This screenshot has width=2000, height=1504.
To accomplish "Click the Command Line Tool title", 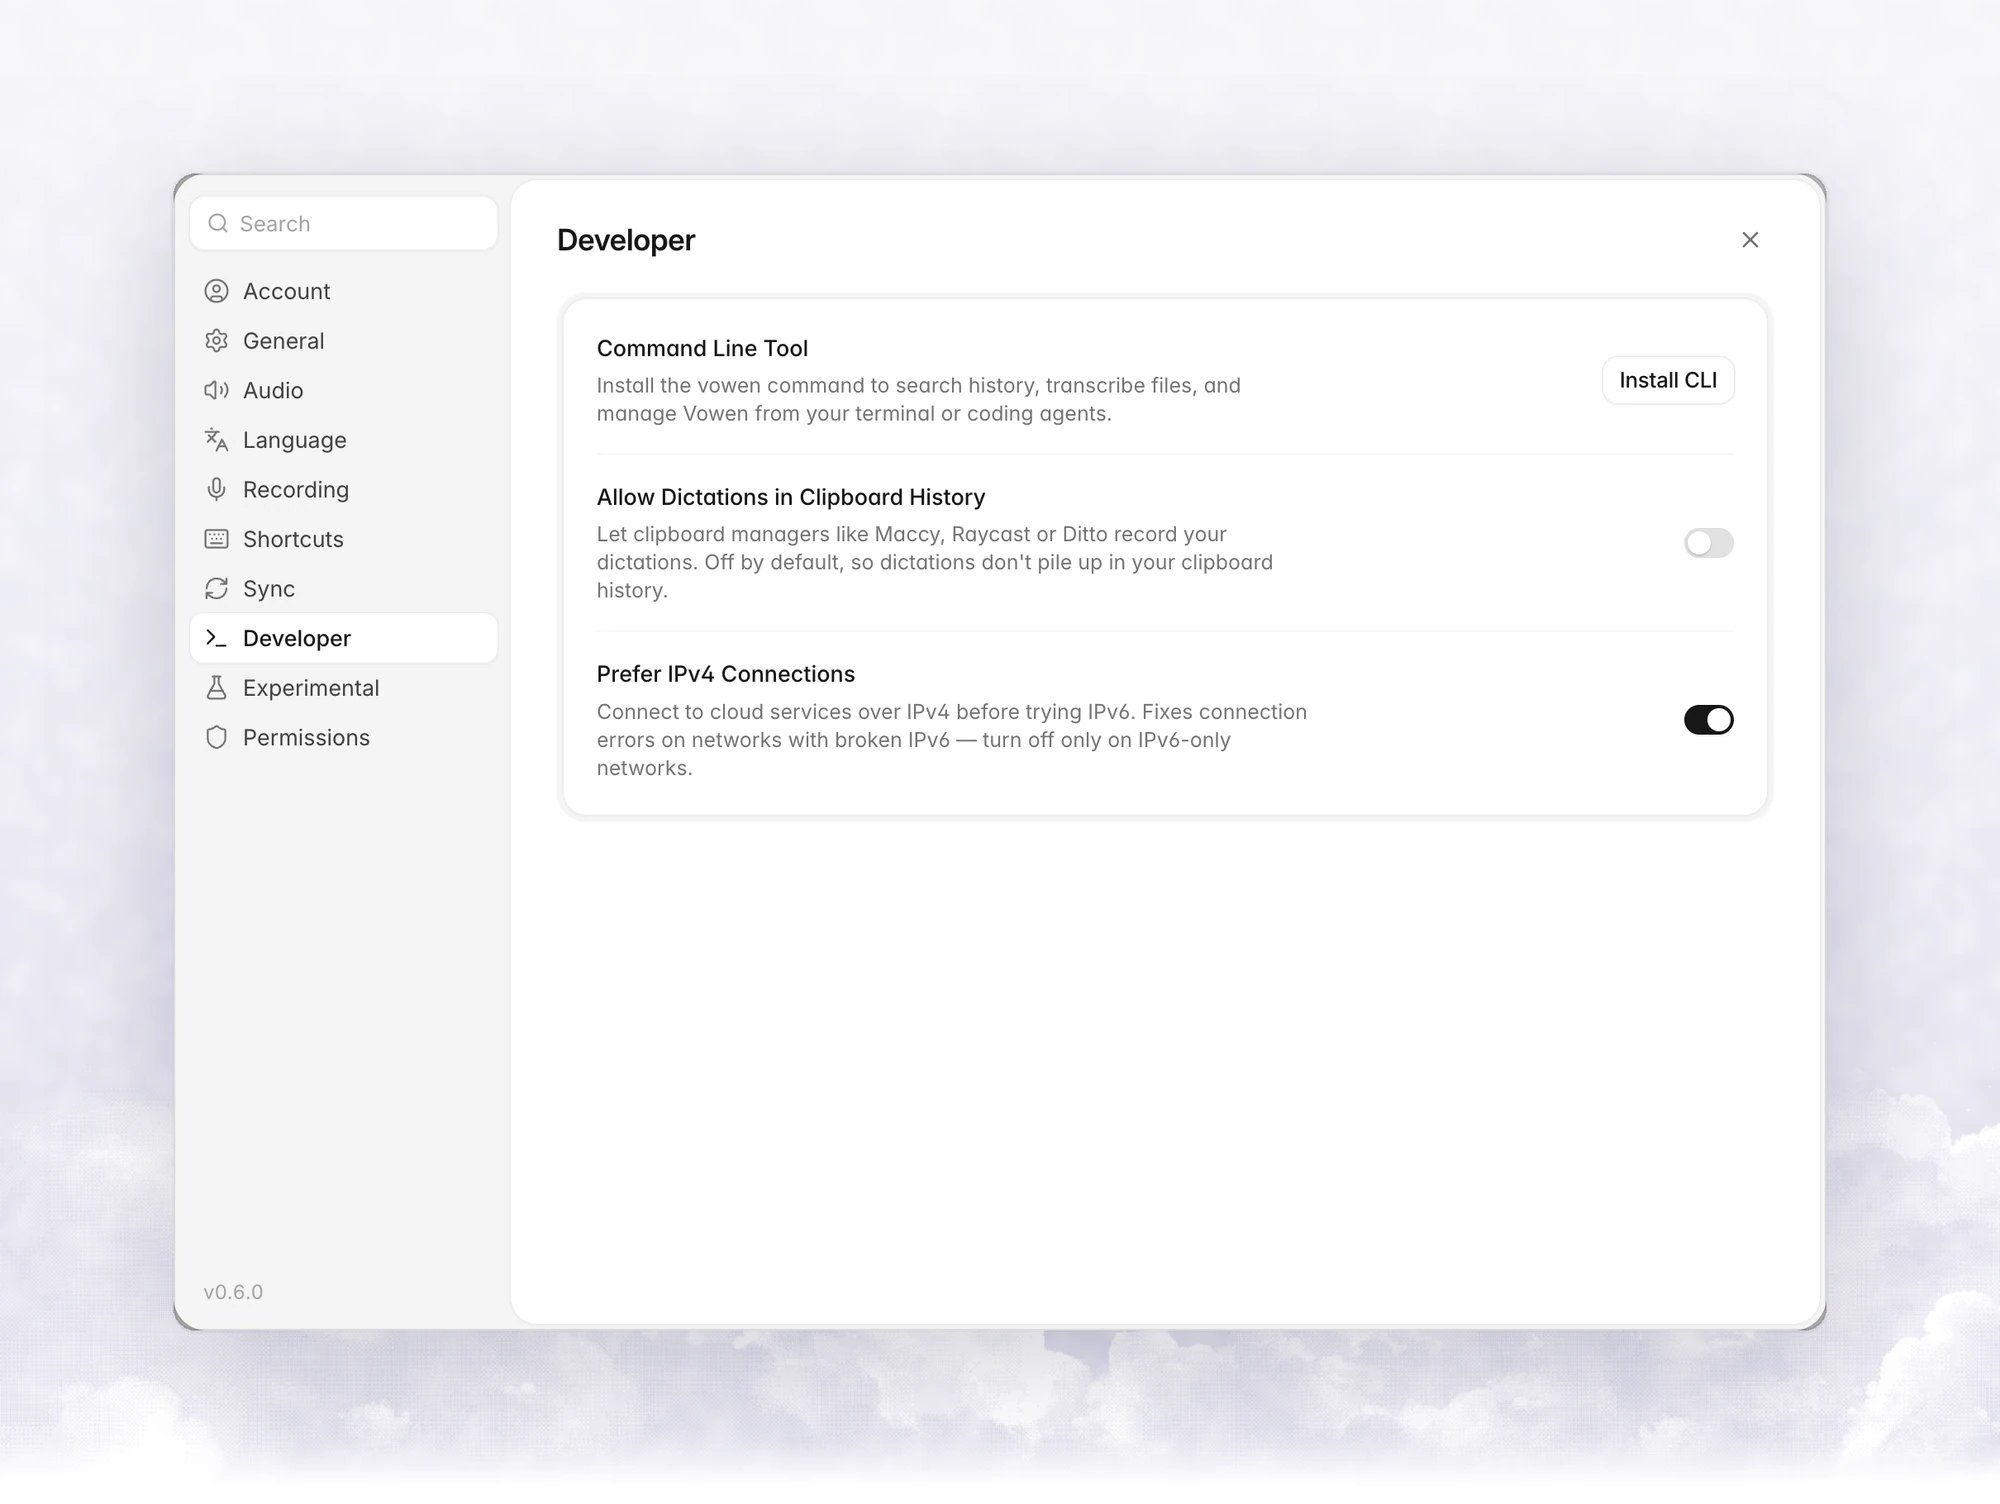I will point(702,348).
